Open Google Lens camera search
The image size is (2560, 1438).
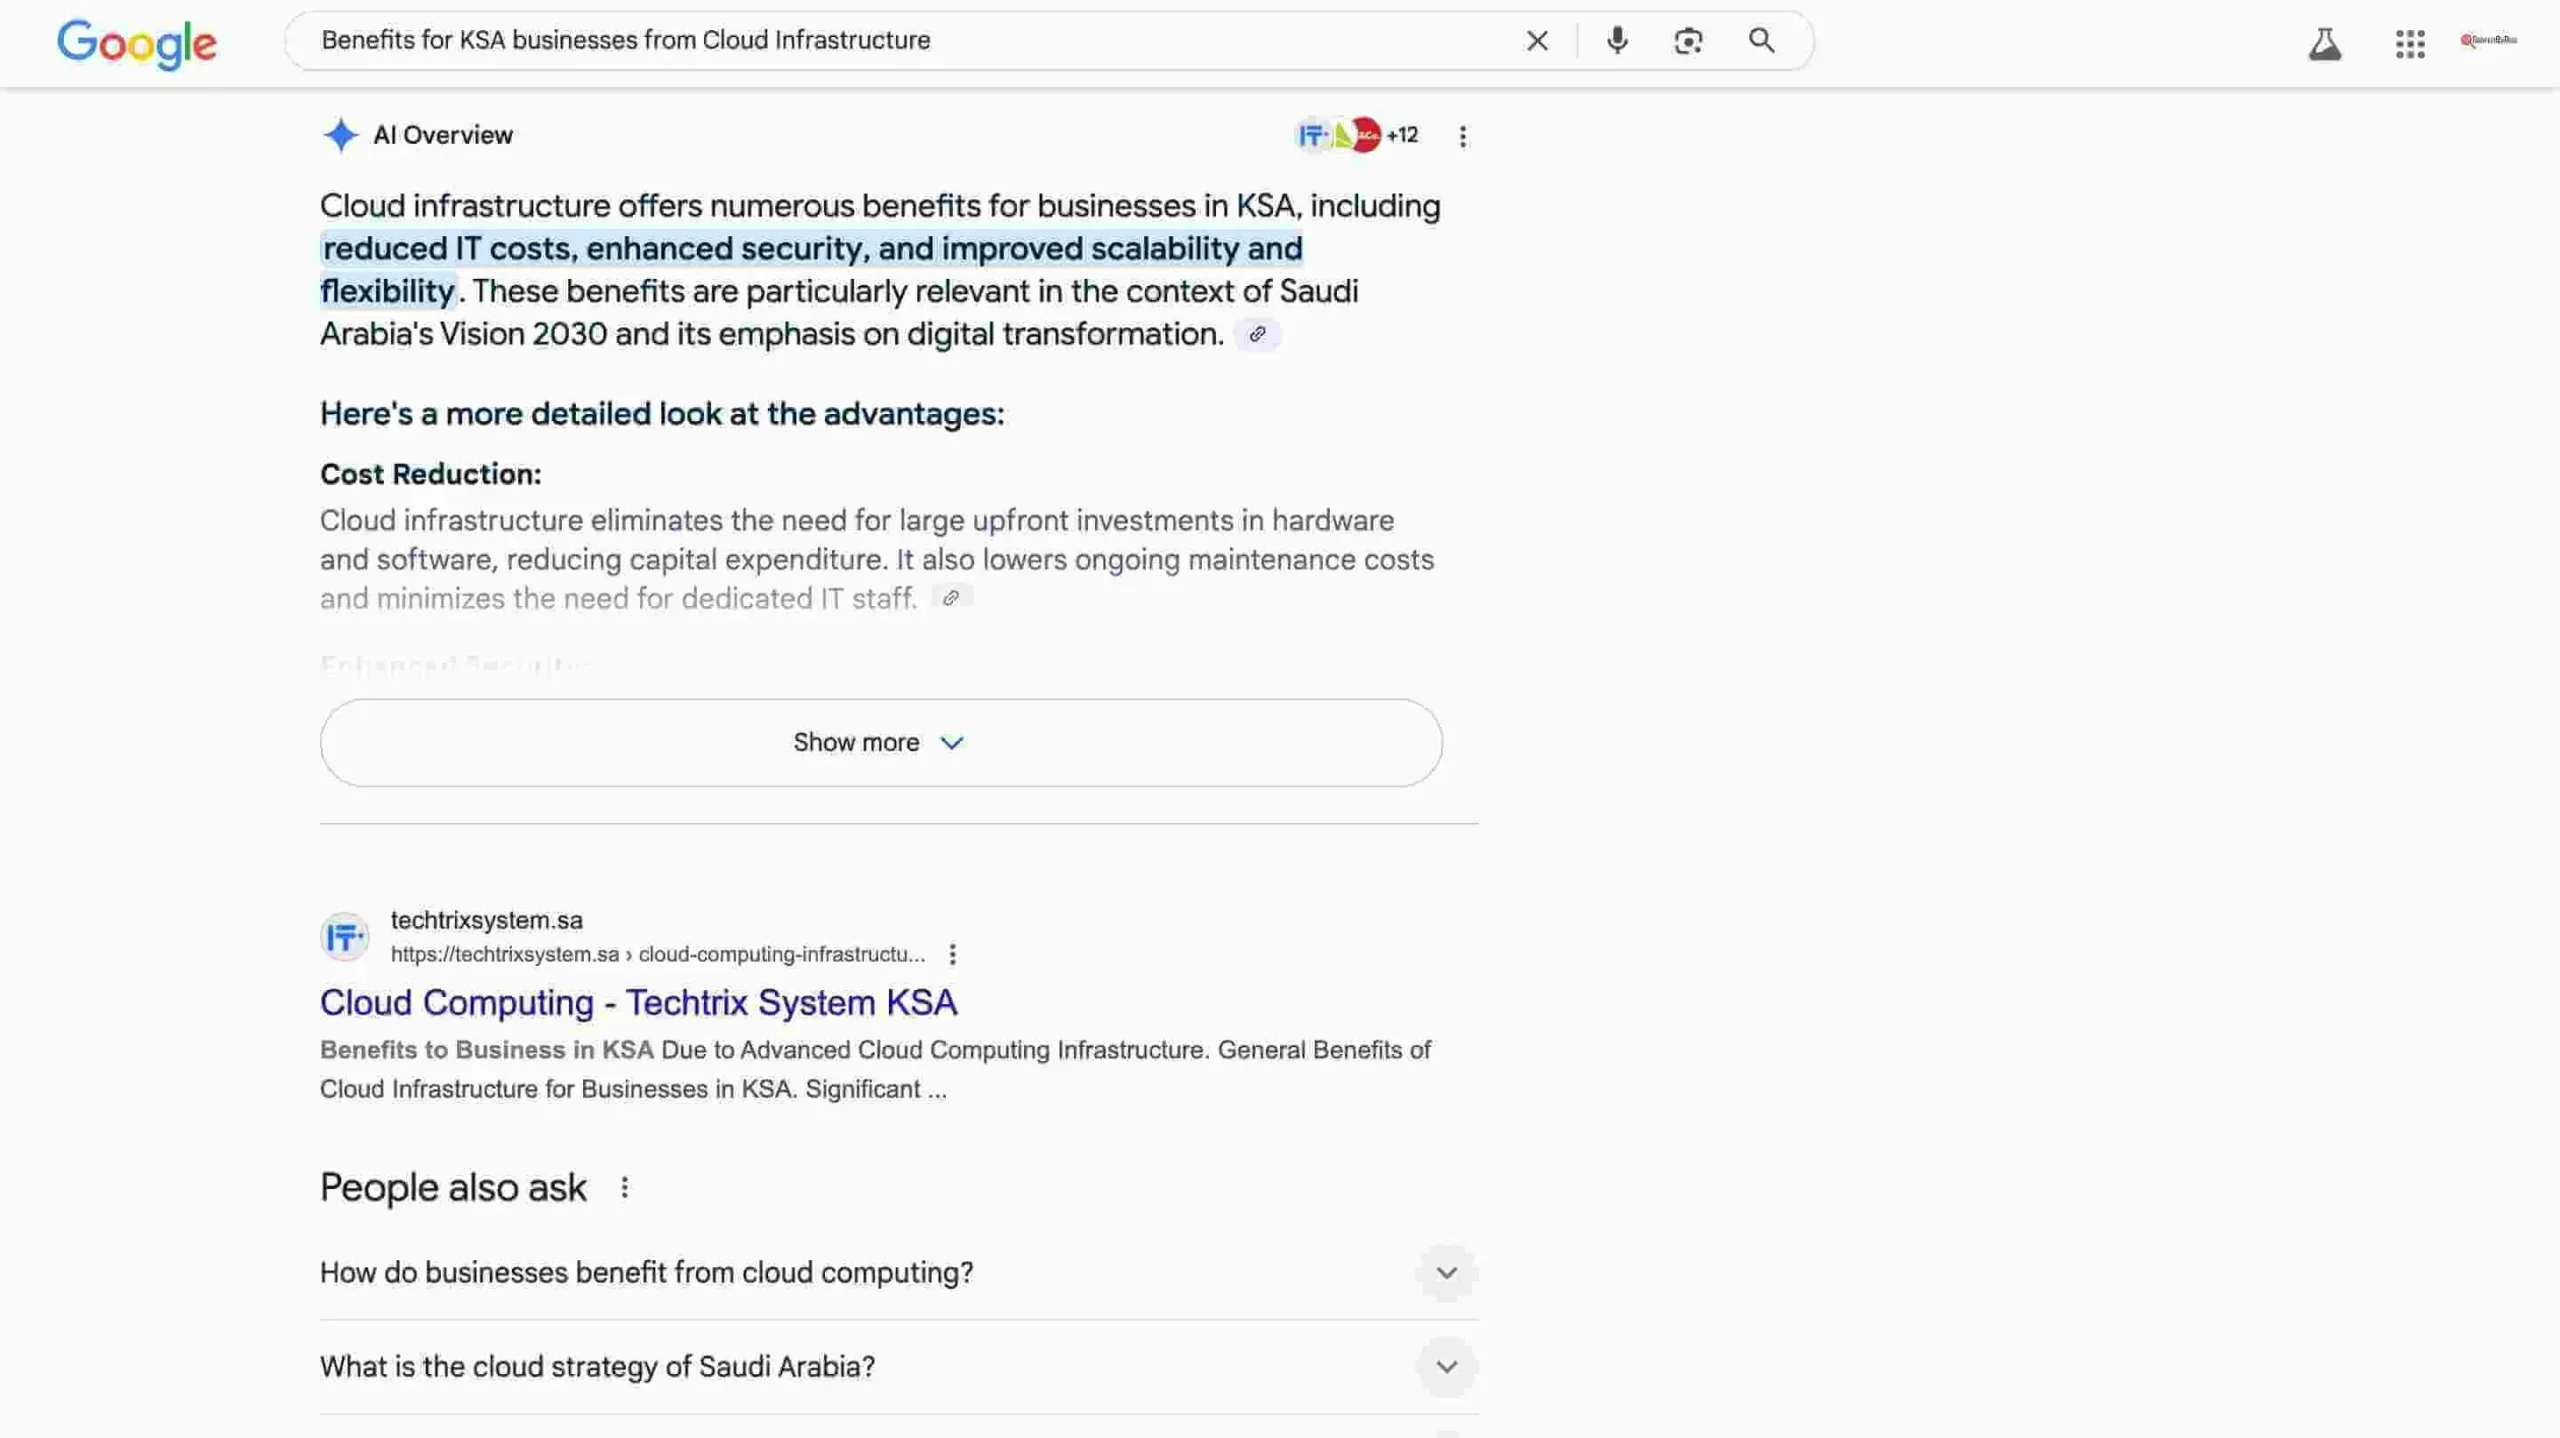(x=1688, y=41)
